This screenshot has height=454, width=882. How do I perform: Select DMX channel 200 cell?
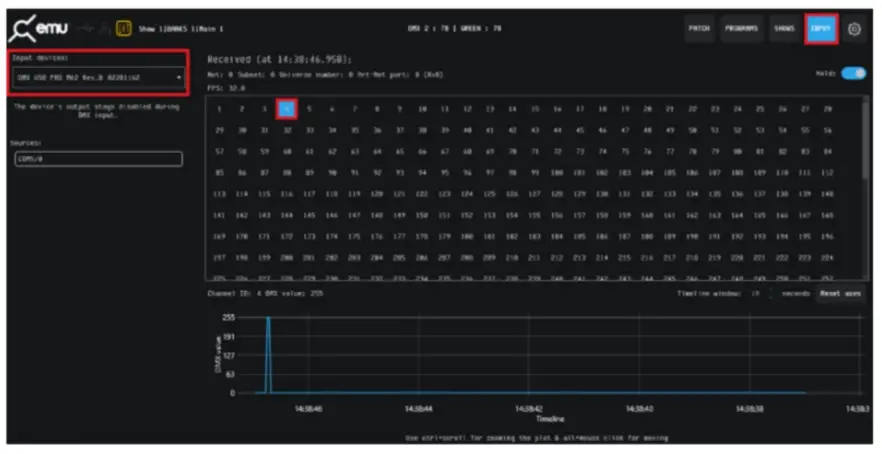coord(286,258)
